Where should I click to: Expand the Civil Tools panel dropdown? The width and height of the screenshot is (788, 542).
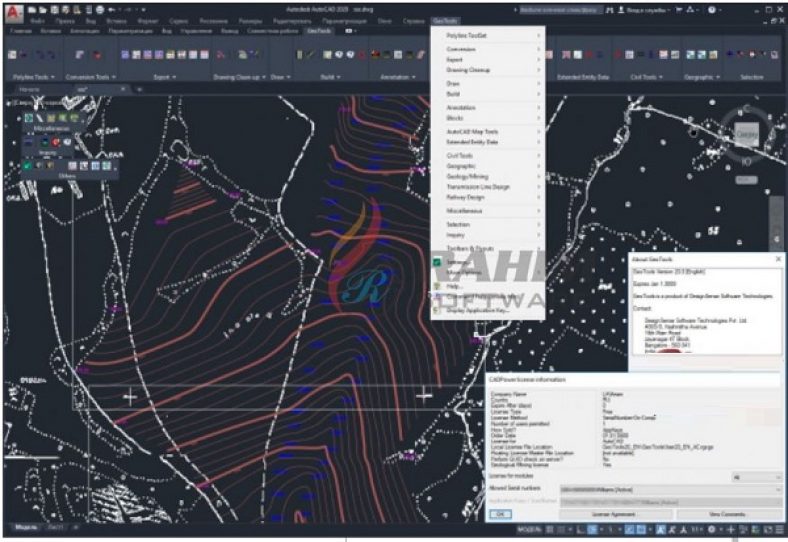tap(660, 77)
